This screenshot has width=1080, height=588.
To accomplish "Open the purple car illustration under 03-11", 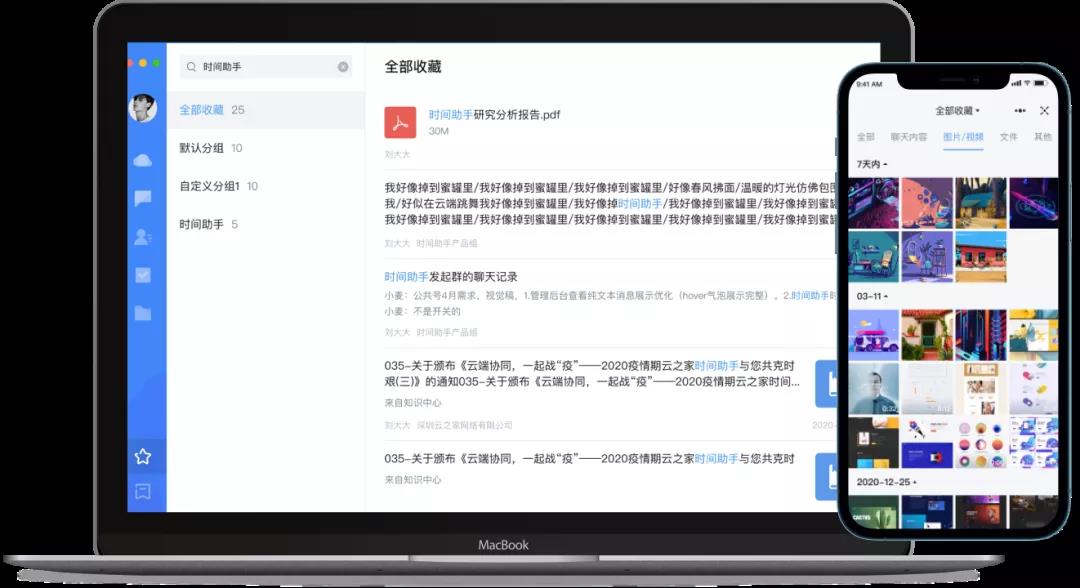I will 873,335.
